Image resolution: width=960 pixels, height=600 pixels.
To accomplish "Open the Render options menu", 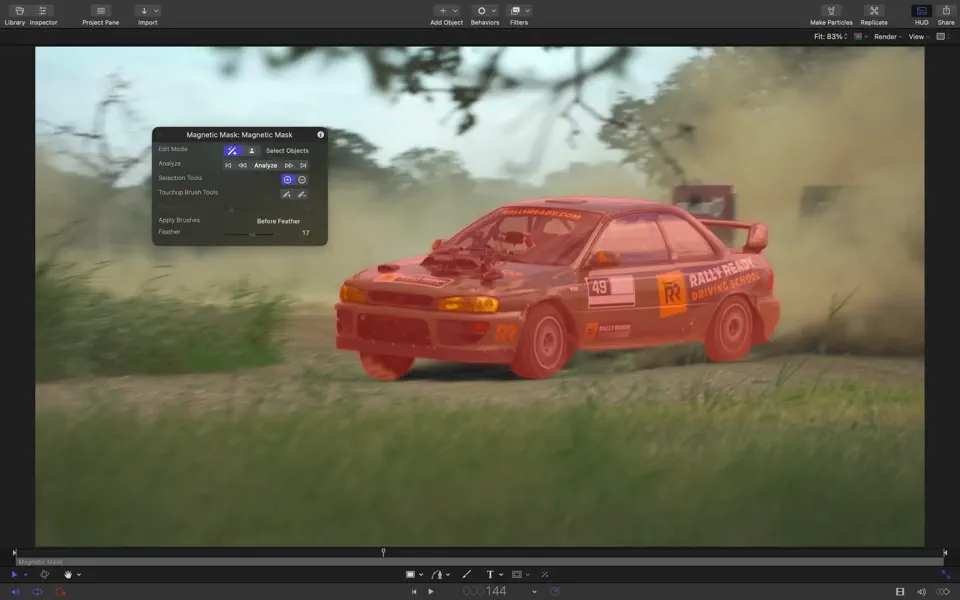I will point(885,36).
